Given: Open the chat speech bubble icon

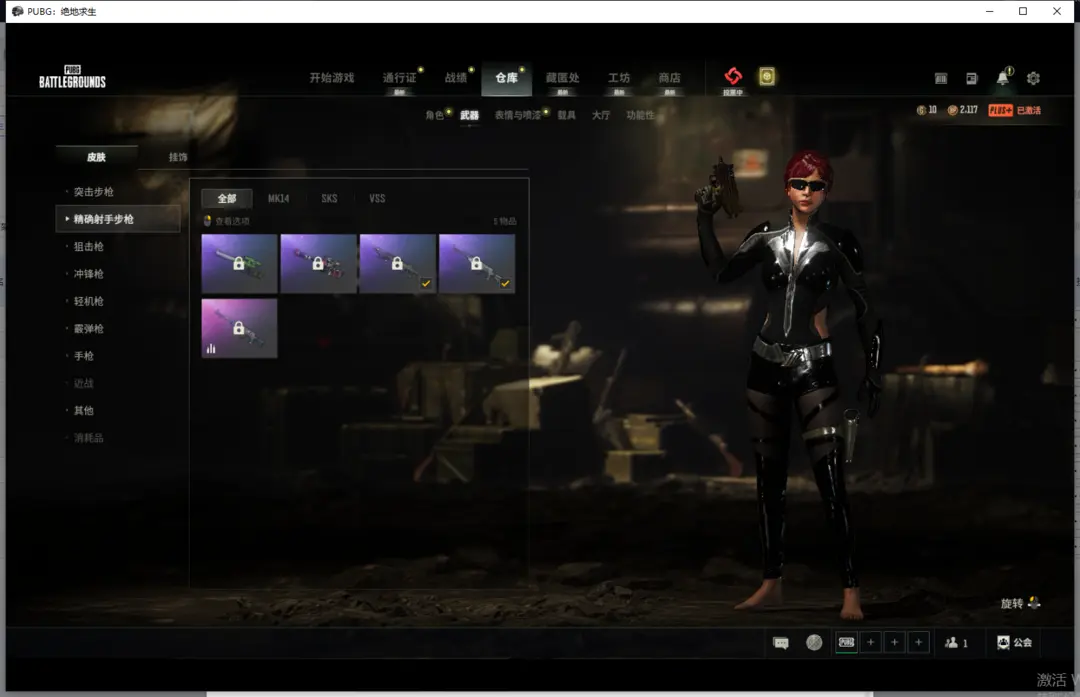Looking at the screenshot, I should tap(780, 643).
